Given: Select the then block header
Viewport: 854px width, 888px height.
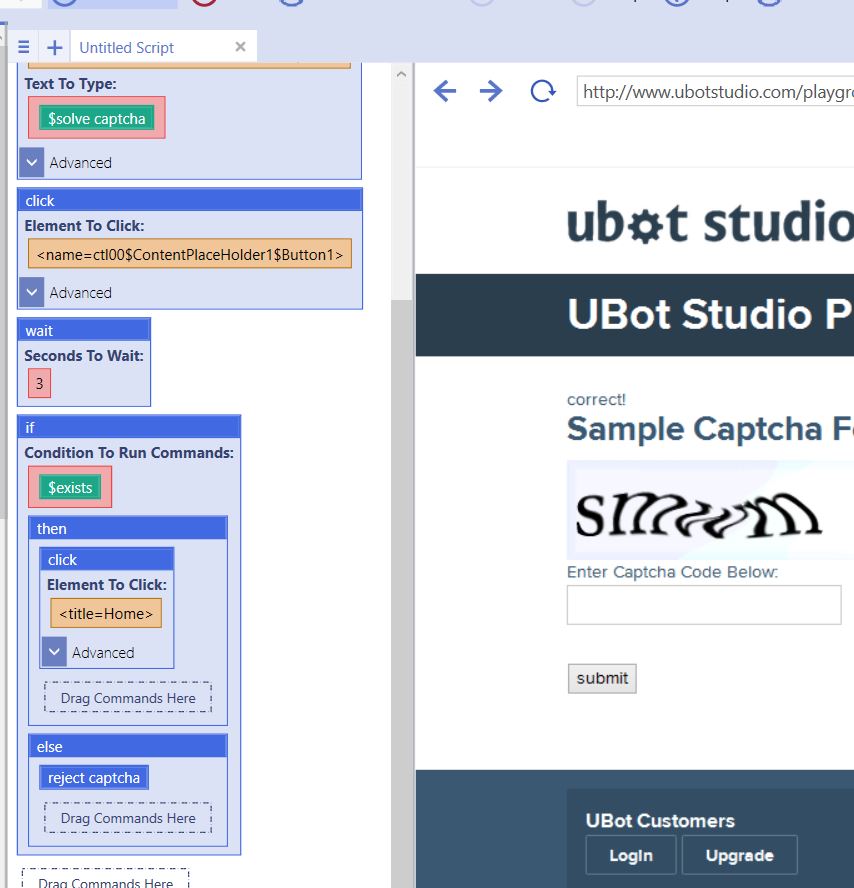Looking at the screenshot, I should [128, 528].
